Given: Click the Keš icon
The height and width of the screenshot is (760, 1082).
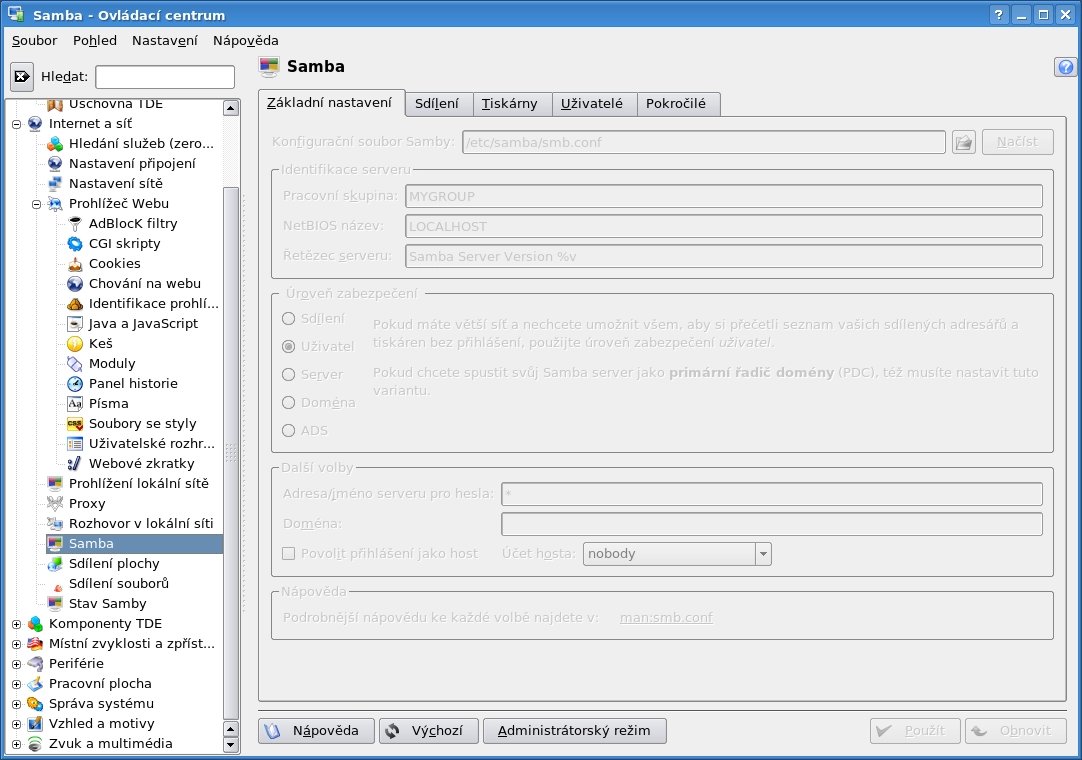Looking at the screenshot, I should 75,344.
